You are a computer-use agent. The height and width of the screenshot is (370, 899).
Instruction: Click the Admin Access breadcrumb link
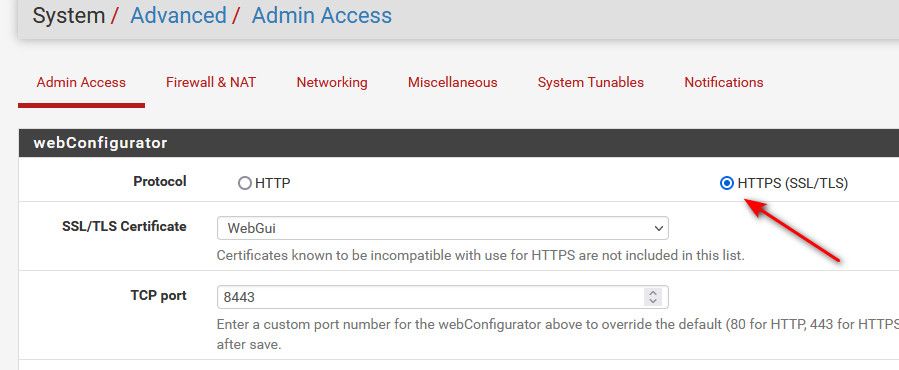[x=322, y=15]
